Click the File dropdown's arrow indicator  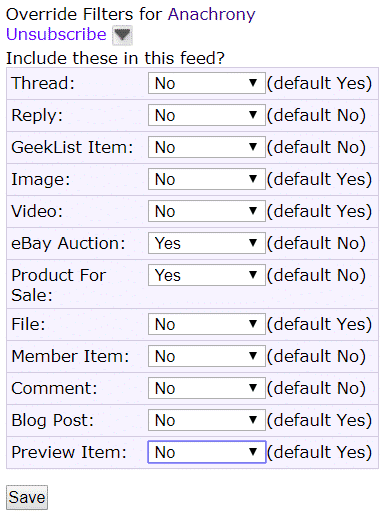(253, 323)
